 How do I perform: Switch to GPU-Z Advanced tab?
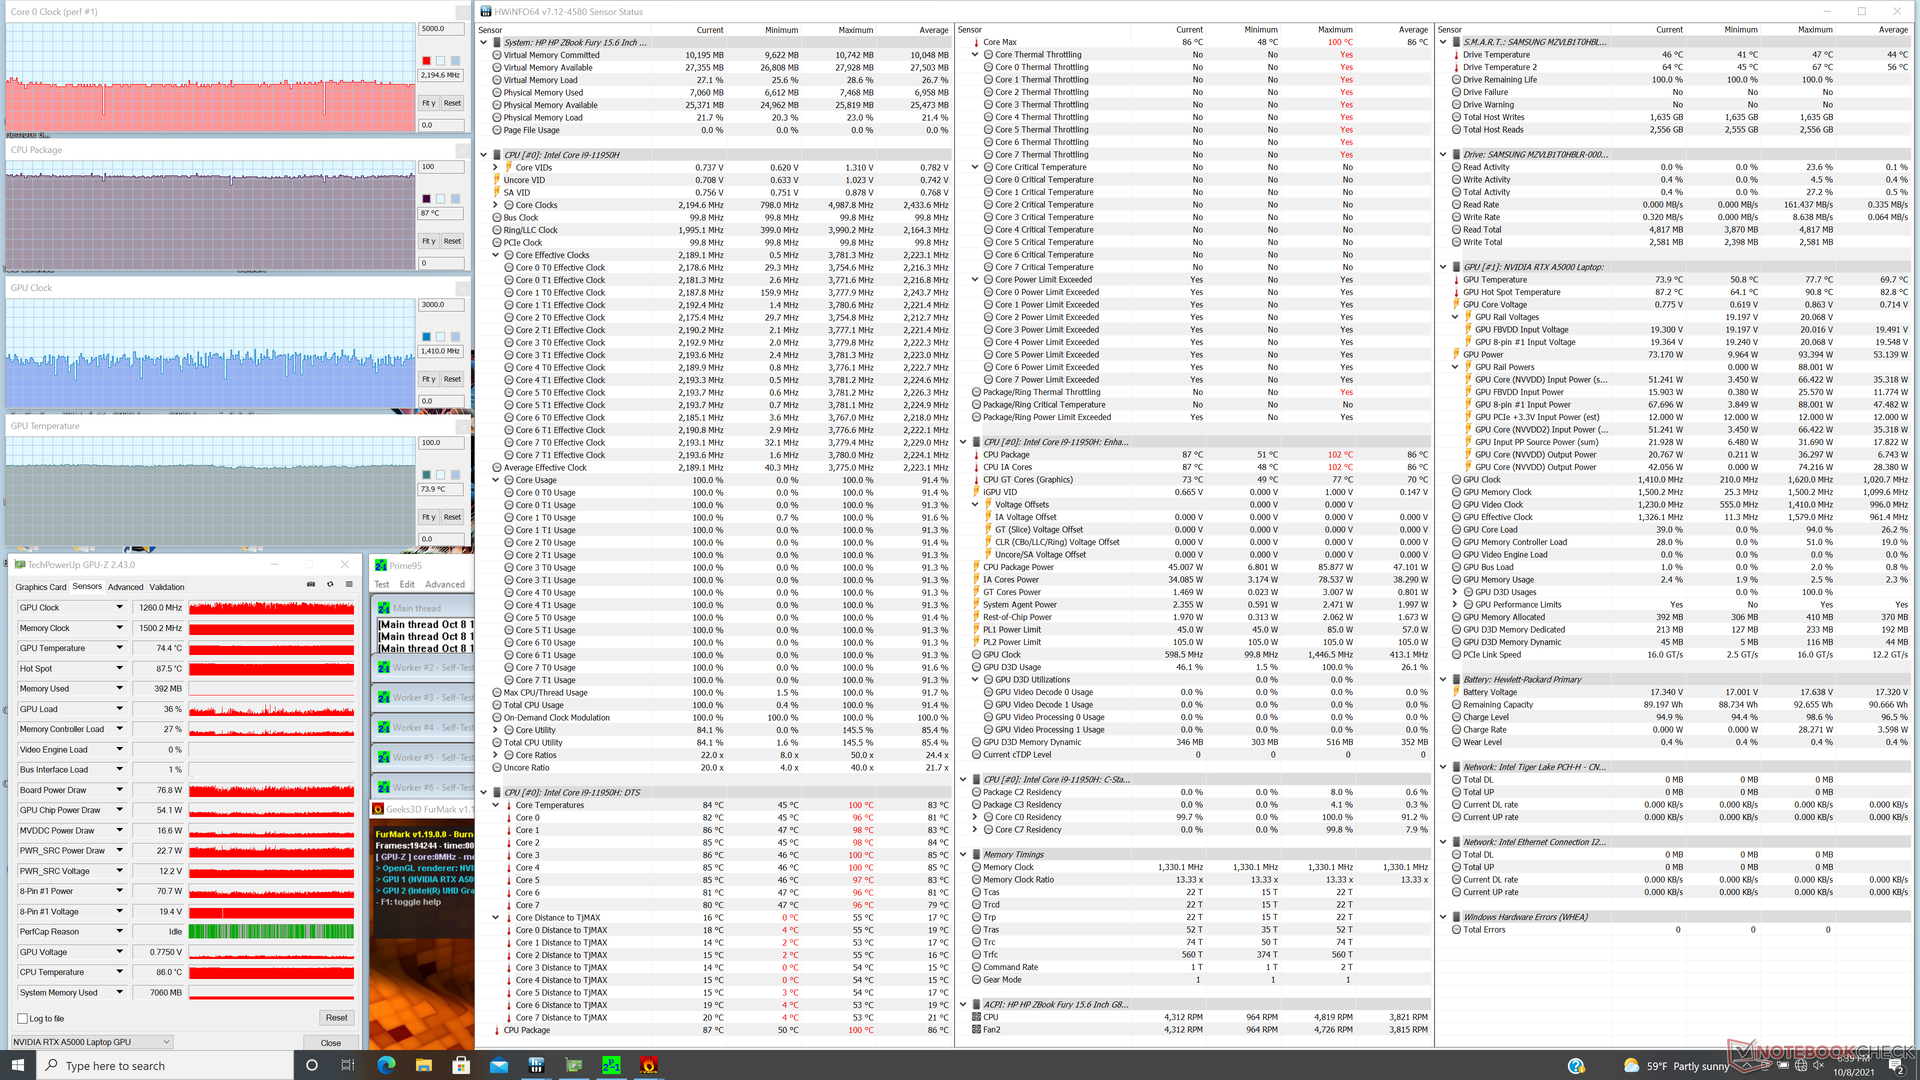pos(125,587)
